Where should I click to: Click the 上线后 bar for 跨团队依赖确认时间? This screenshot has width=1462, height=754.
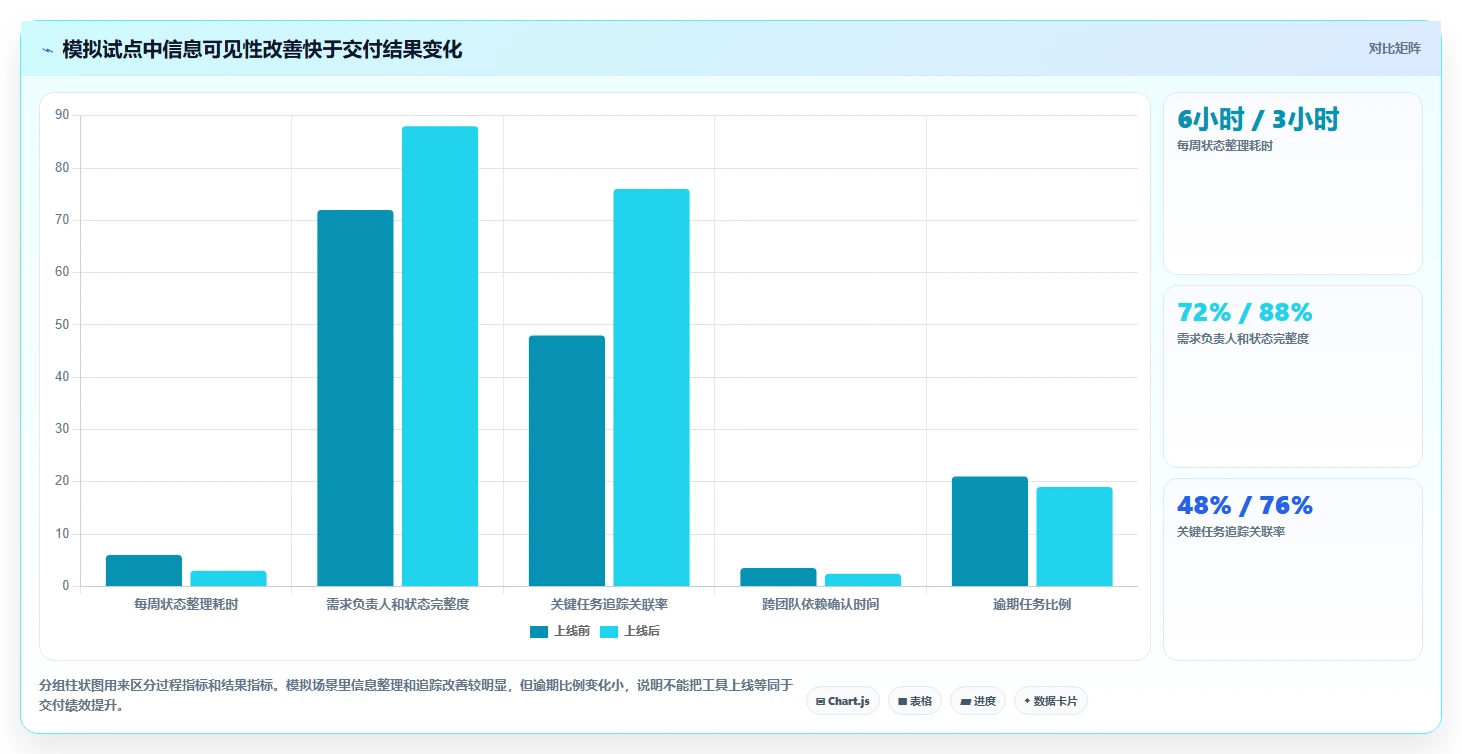863,580
